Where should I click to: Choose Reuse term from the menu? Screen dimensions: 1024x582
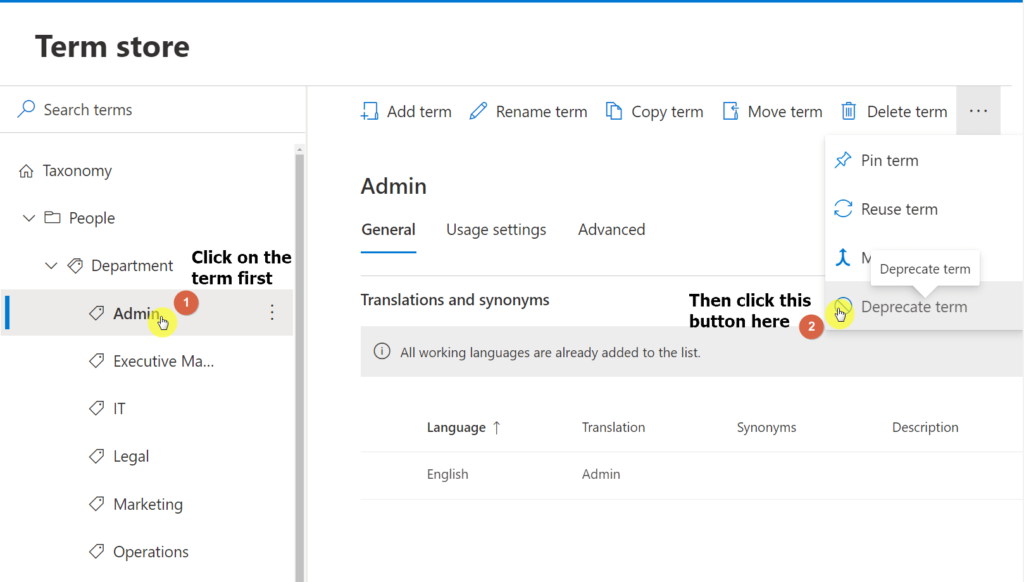923,209
